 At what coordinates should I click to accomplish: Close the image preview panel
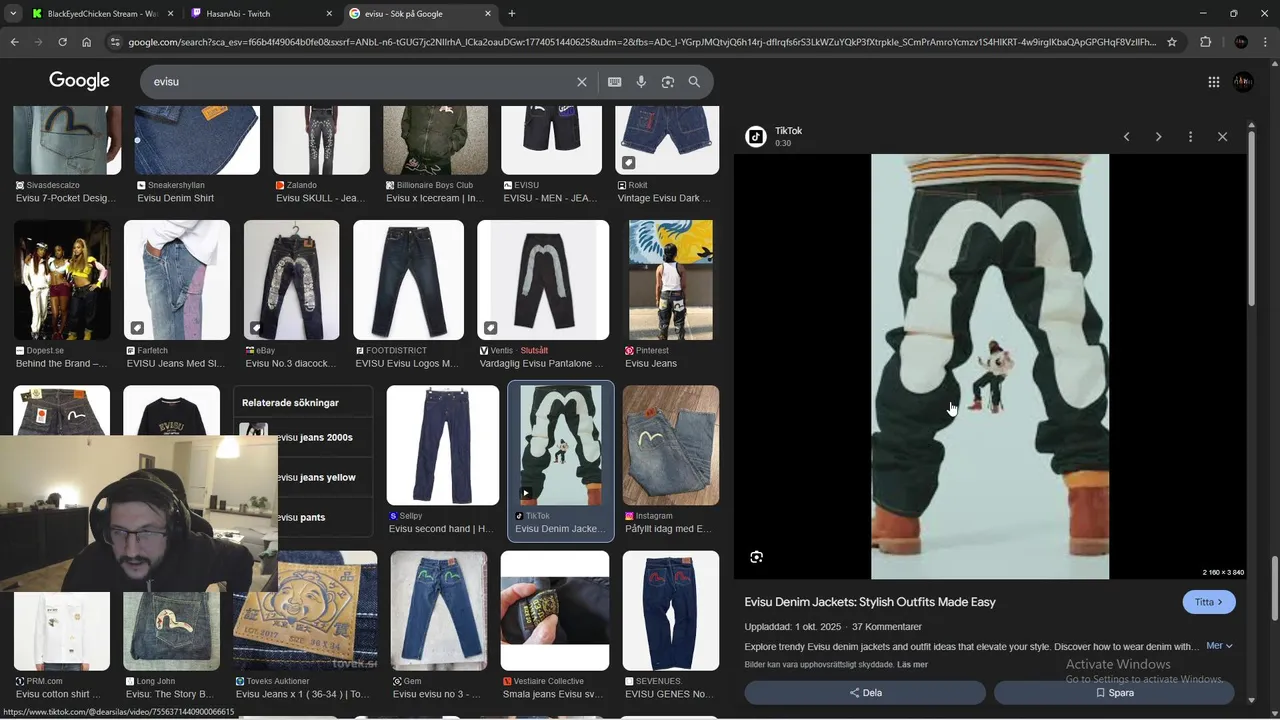1222,137
